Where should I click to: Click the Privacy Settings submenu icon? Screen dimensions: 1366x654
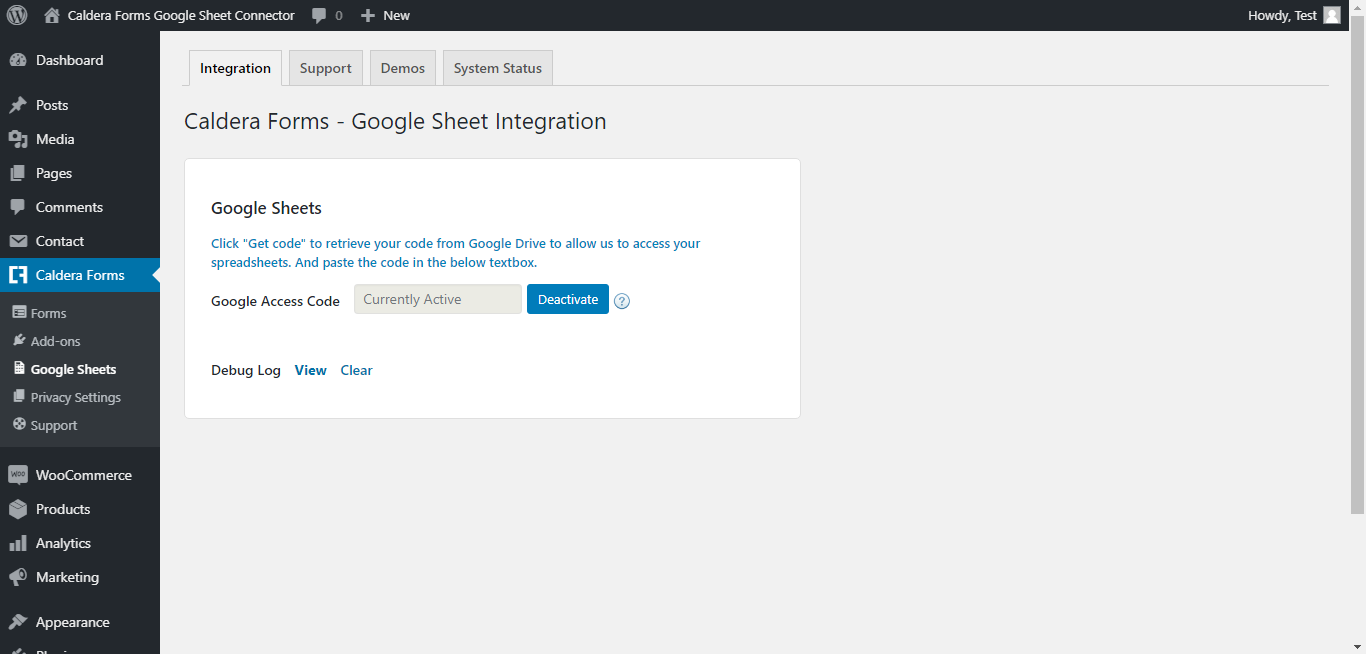pyautogui.click(x=19, y=397)
